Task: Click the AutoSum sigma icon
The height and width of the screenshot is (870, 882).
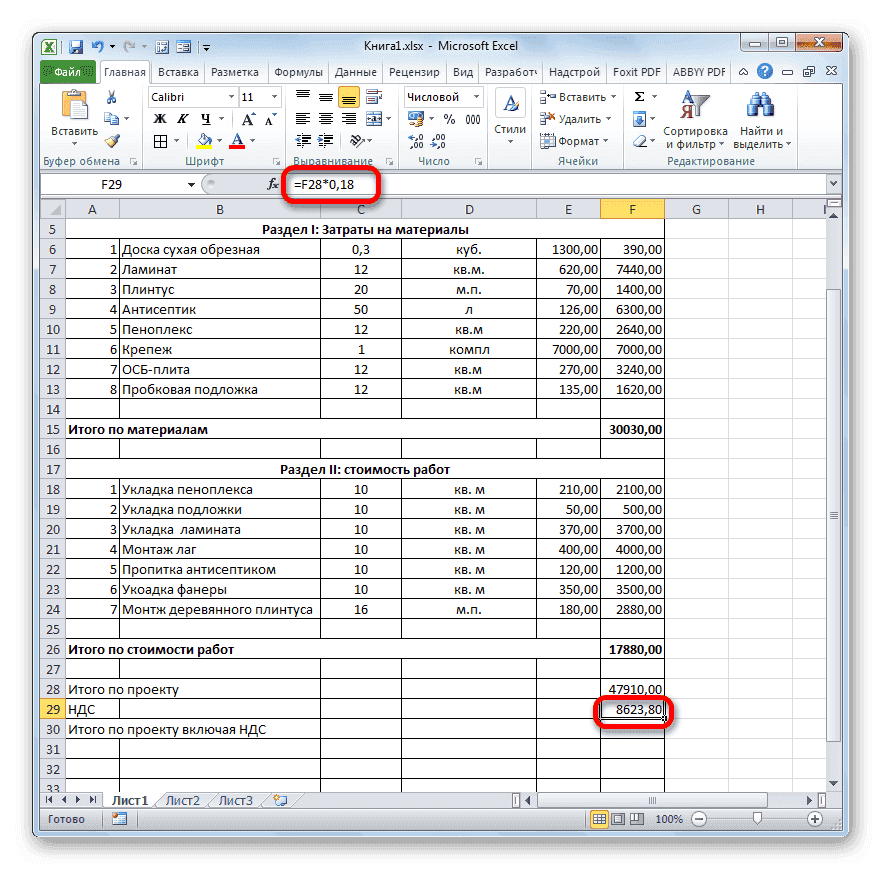Action: tap(638, 97)
